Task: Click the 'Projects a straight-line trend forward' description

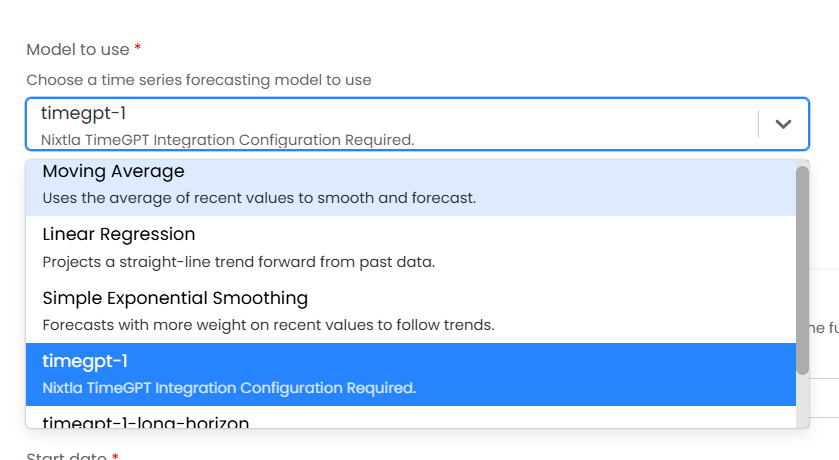Action: click(238, 262)
